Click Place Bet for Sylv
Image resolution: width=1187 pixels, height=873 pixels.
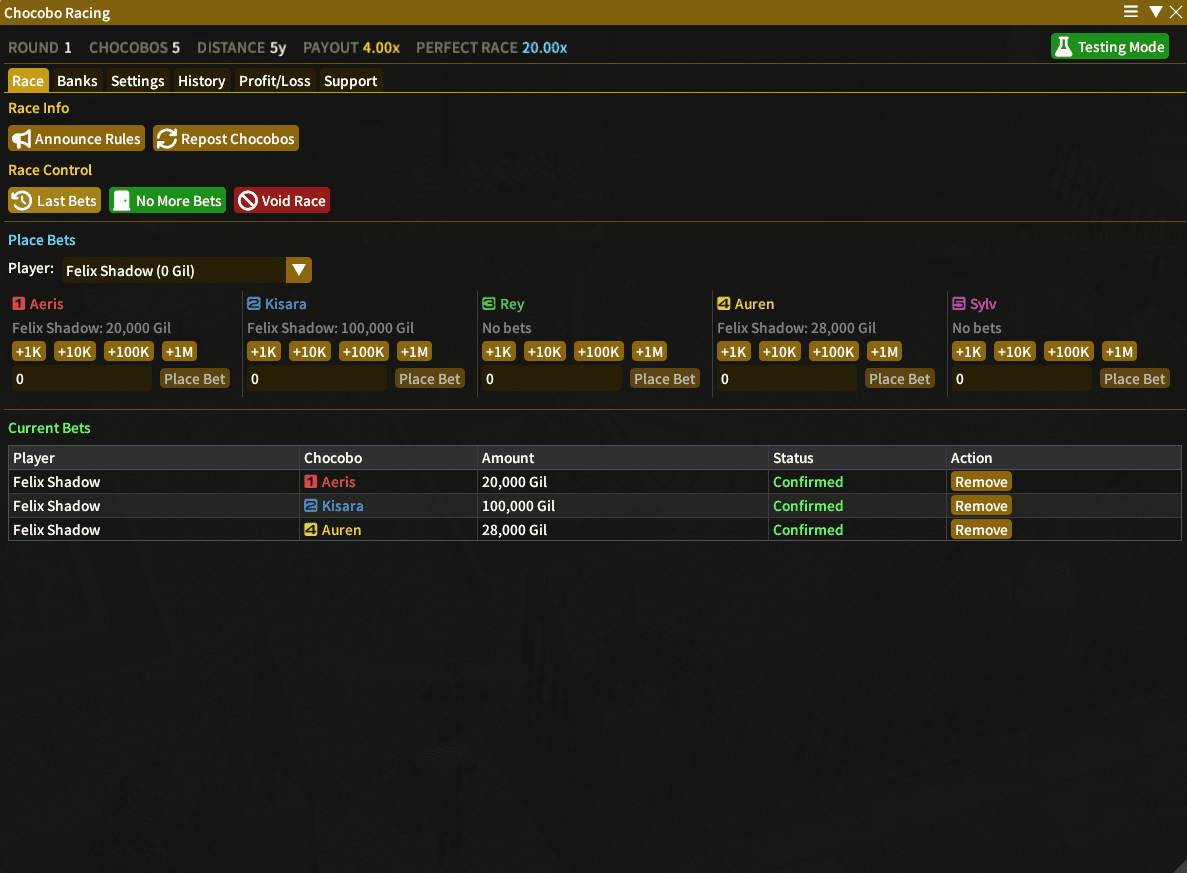[1134, 379]
